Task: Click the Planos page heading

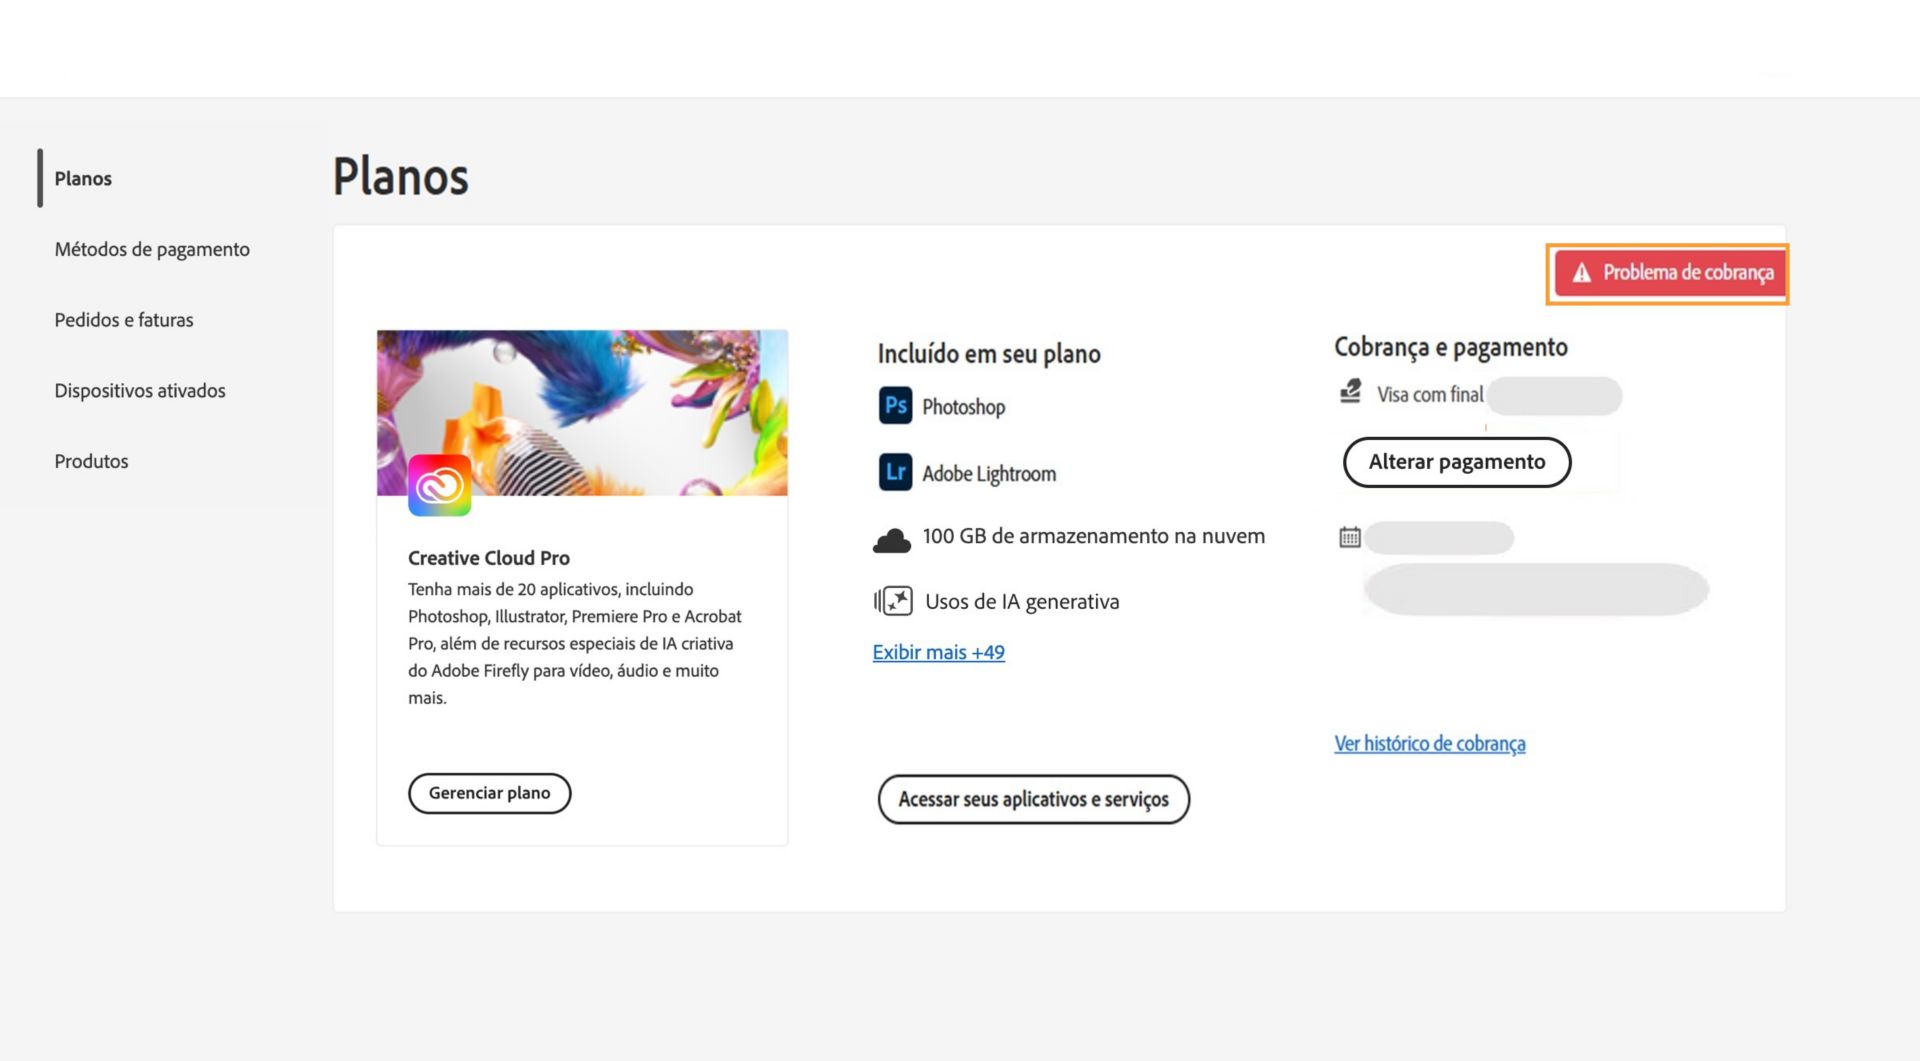Action: coord(401,176)
